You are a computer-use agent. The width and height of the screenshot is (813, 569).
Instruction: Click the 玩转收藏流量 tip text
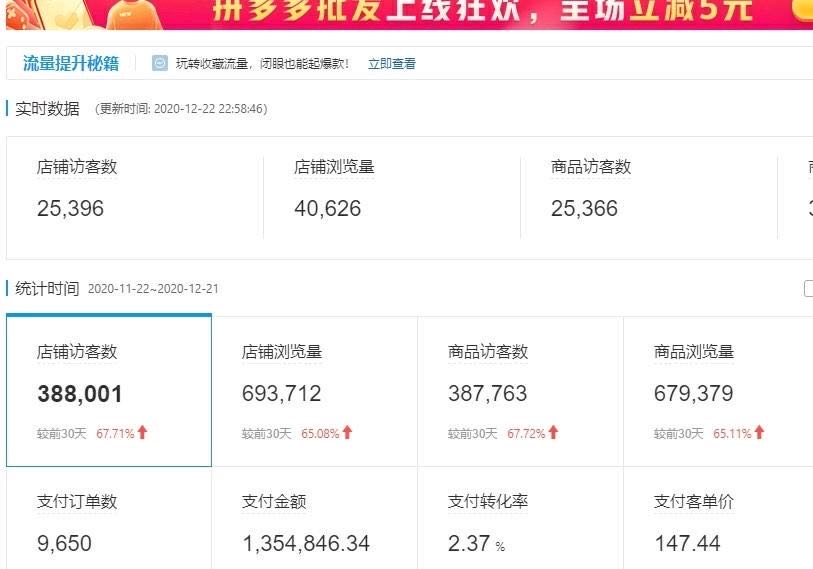click(262, 64)
